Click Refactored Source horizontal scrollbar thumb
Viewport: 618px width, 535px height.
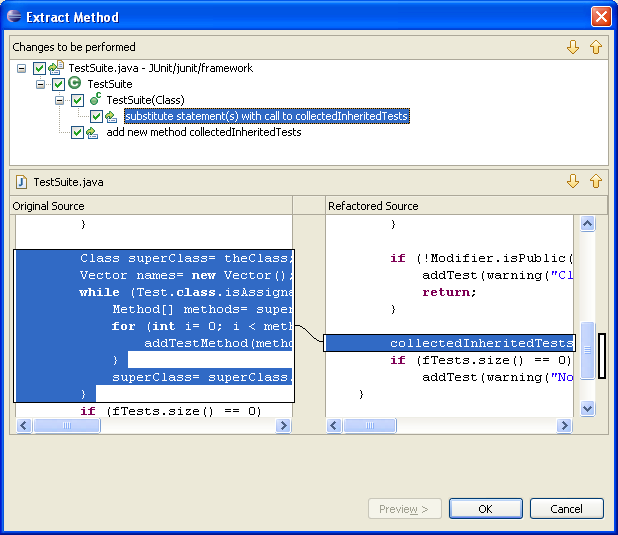click(x=370, y=425)
